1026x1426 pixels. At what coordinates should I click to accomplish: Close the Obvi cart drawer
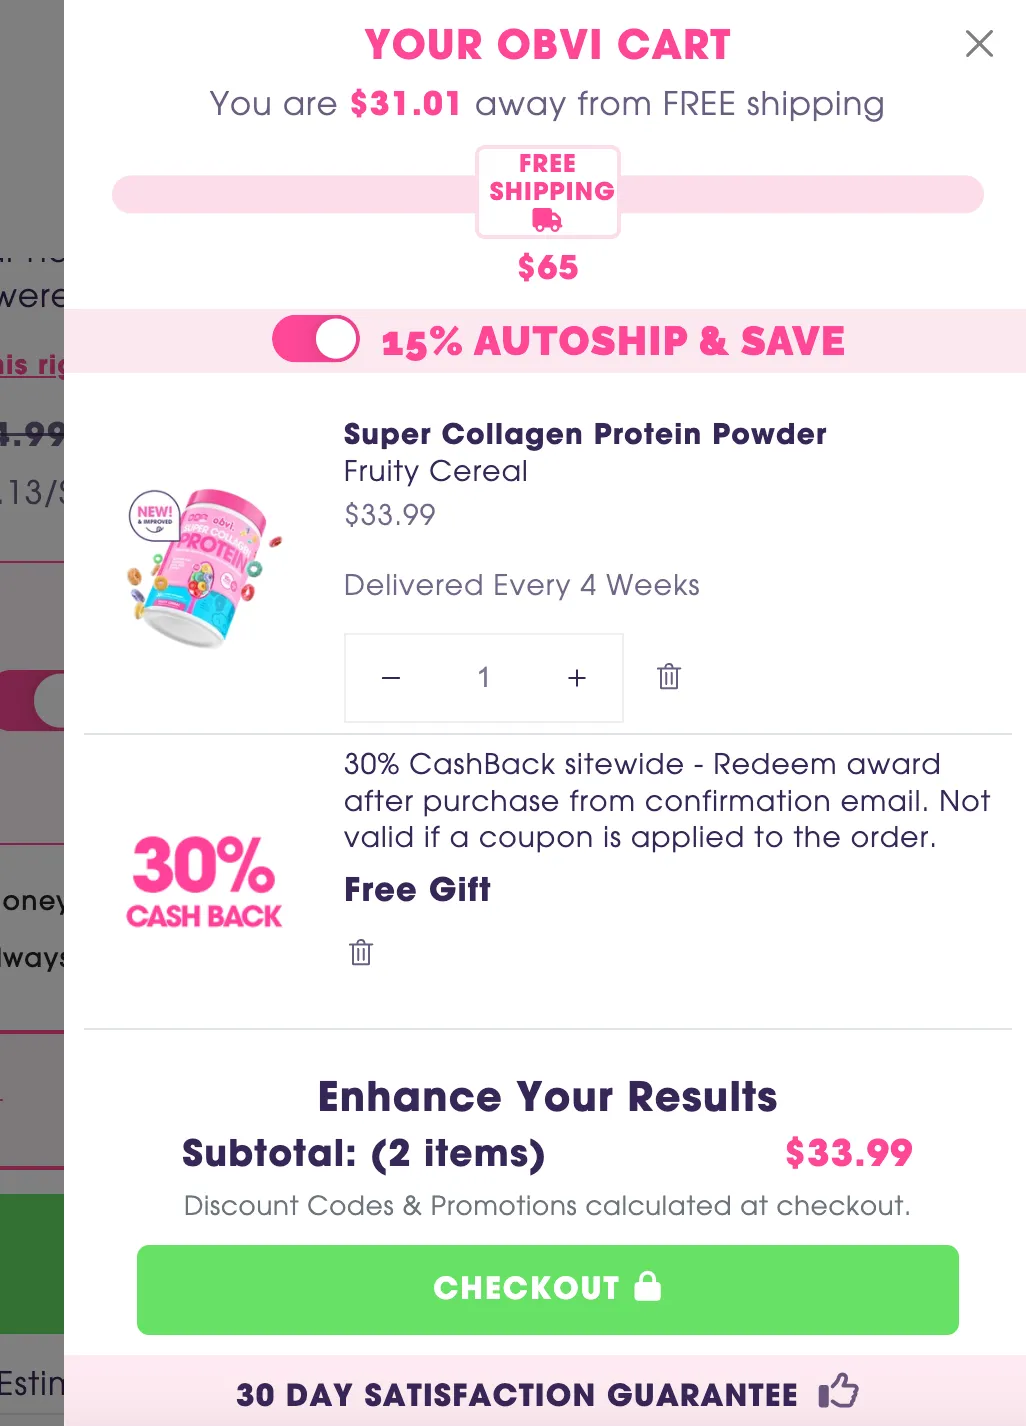(x=978, y=44)
